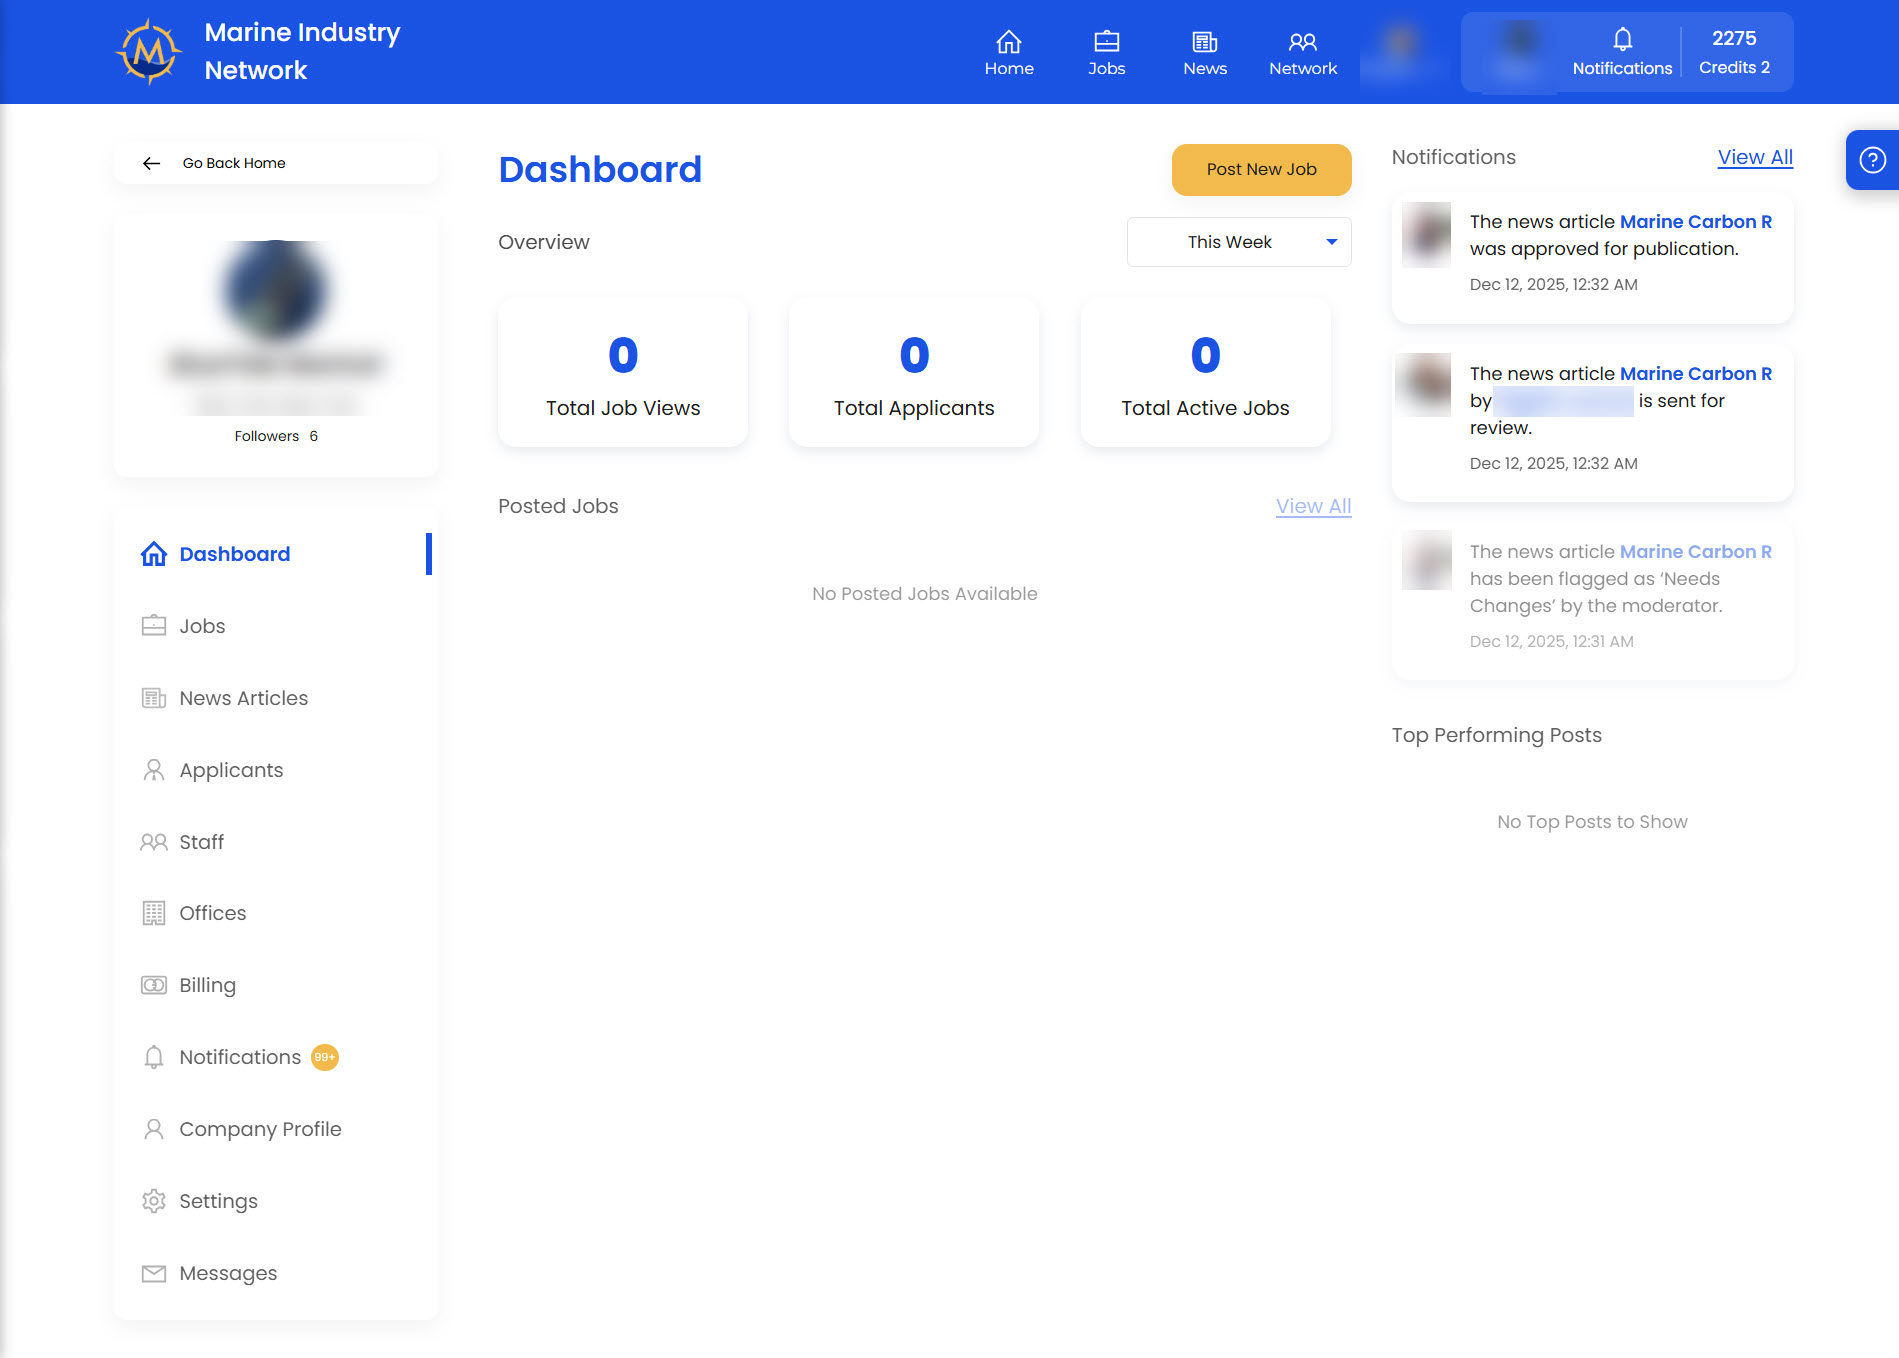1899x1358 pixels.
Task: Open the 2275 Credits indicator
Action: [1733, 52]
